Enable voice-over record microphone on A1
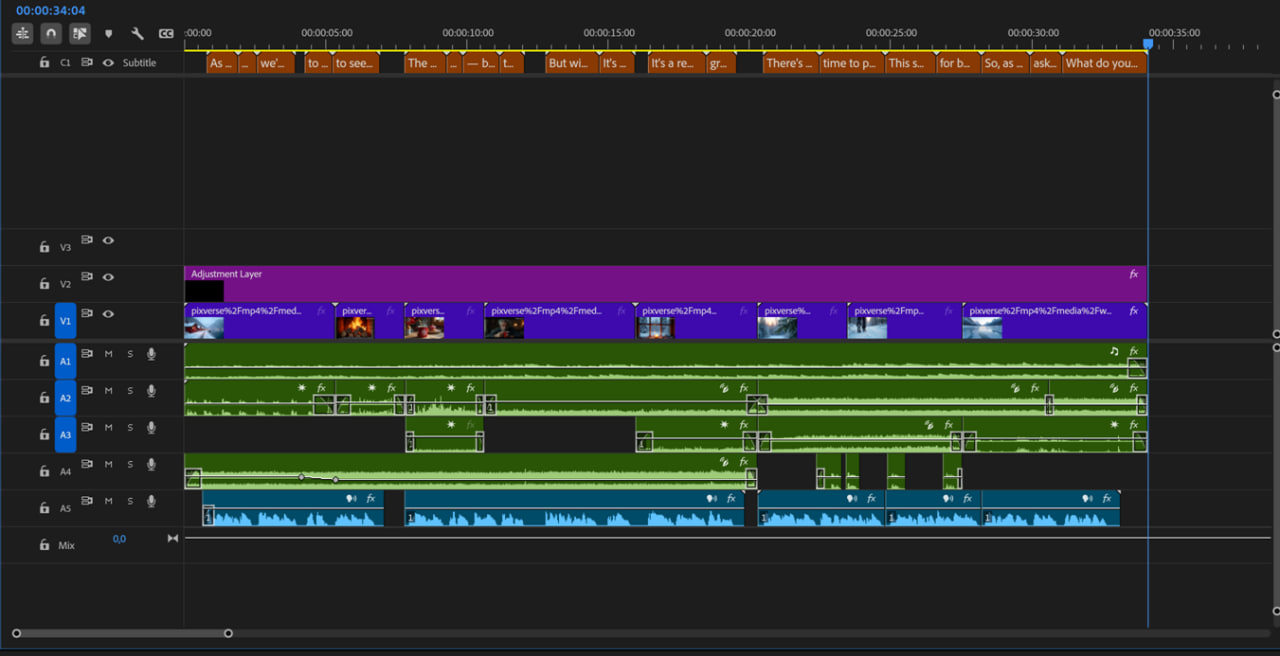 [151, 354]
